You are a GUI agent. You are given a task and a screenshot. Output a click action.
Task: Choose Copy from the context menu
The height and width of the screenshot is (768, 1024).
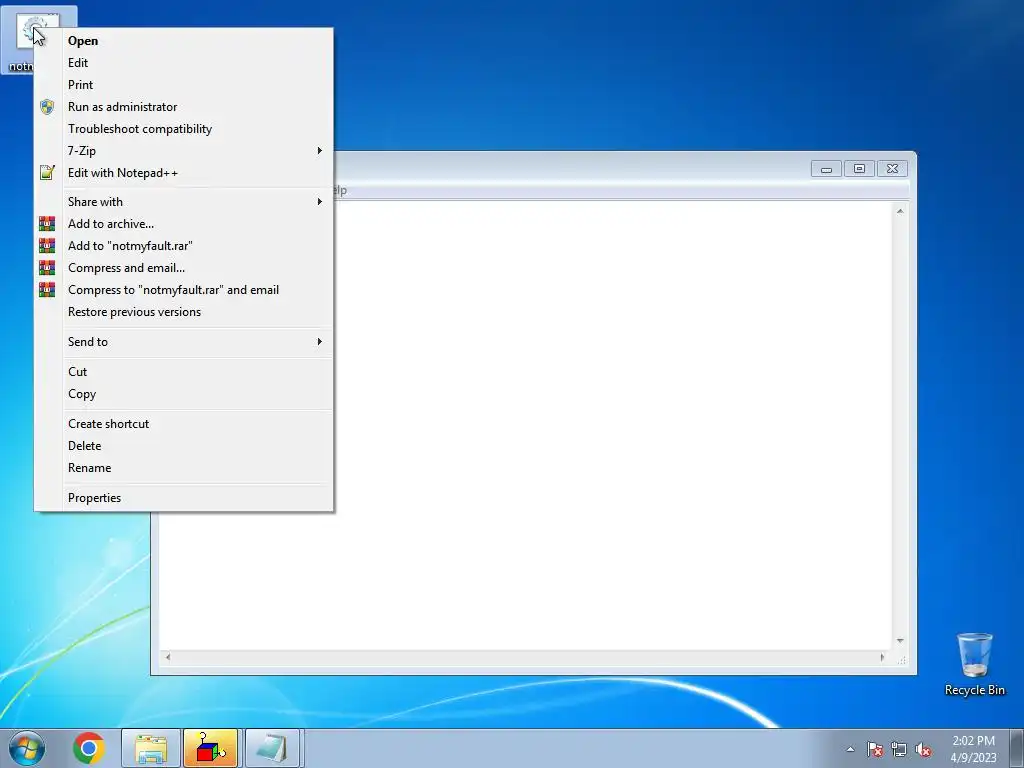pyautogui.click(x=184, y=394)
